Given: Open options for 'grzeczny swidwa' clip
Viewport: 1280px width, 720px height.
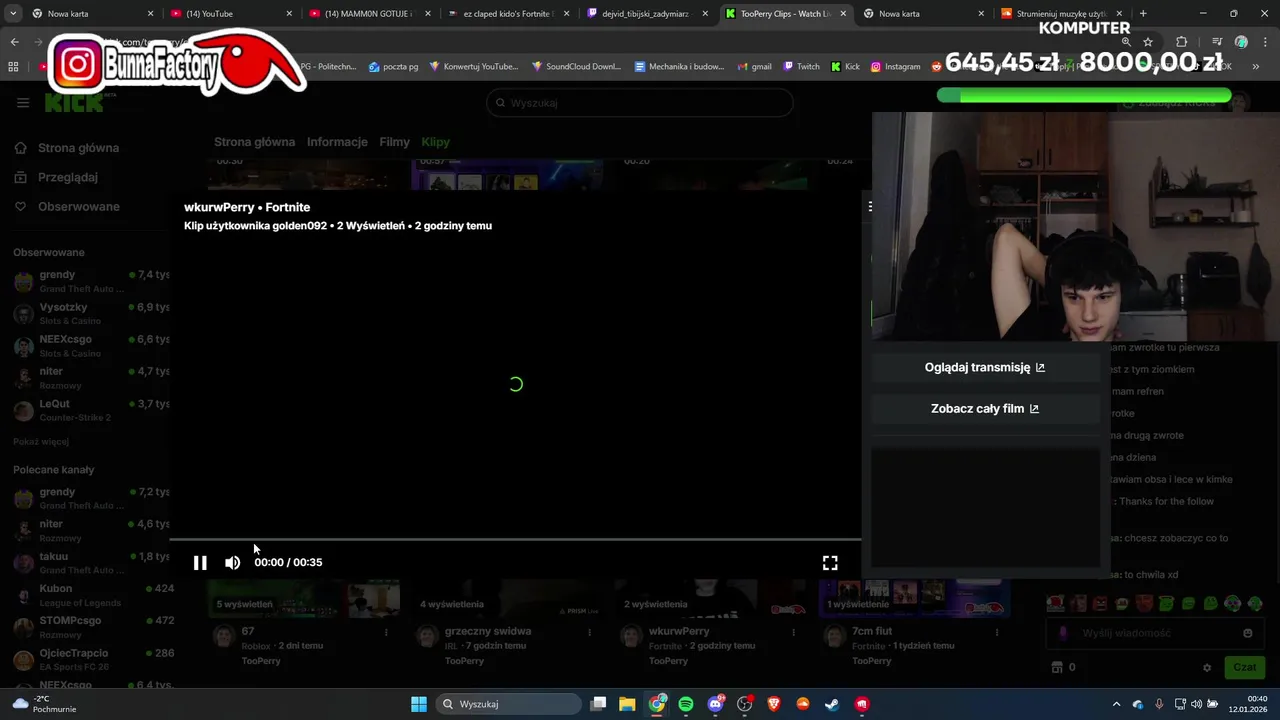Looking at the screenshot, I should 590,632.
